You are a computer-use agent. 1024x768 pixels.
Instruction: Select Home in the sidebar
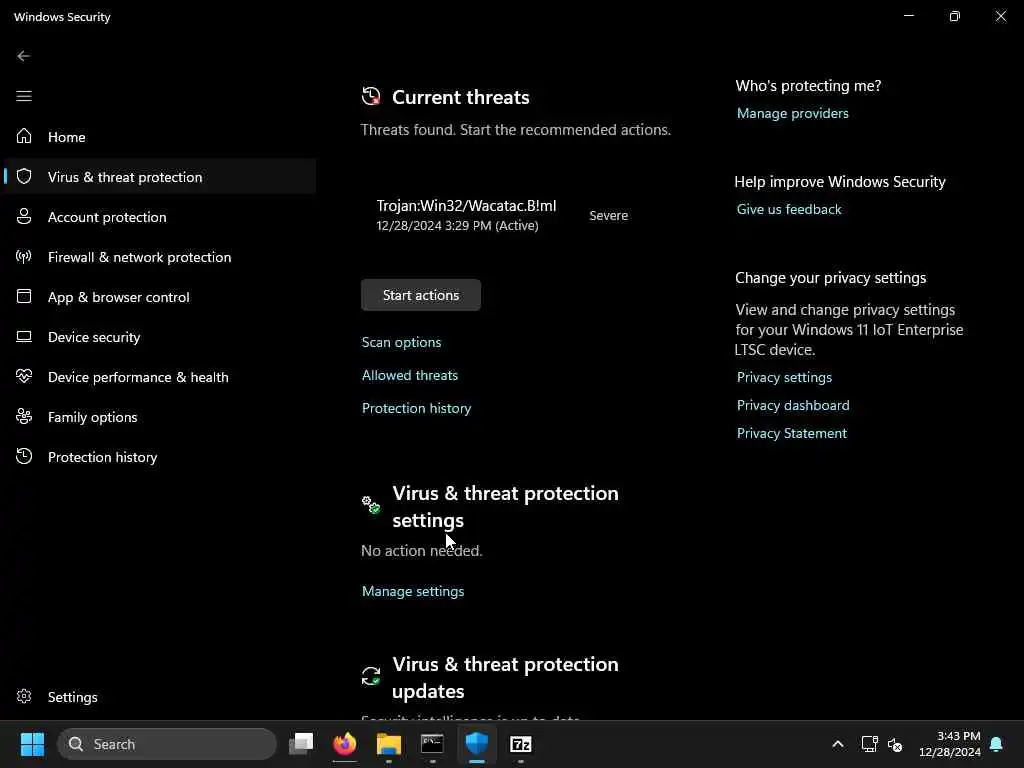(x=159, y=136)
